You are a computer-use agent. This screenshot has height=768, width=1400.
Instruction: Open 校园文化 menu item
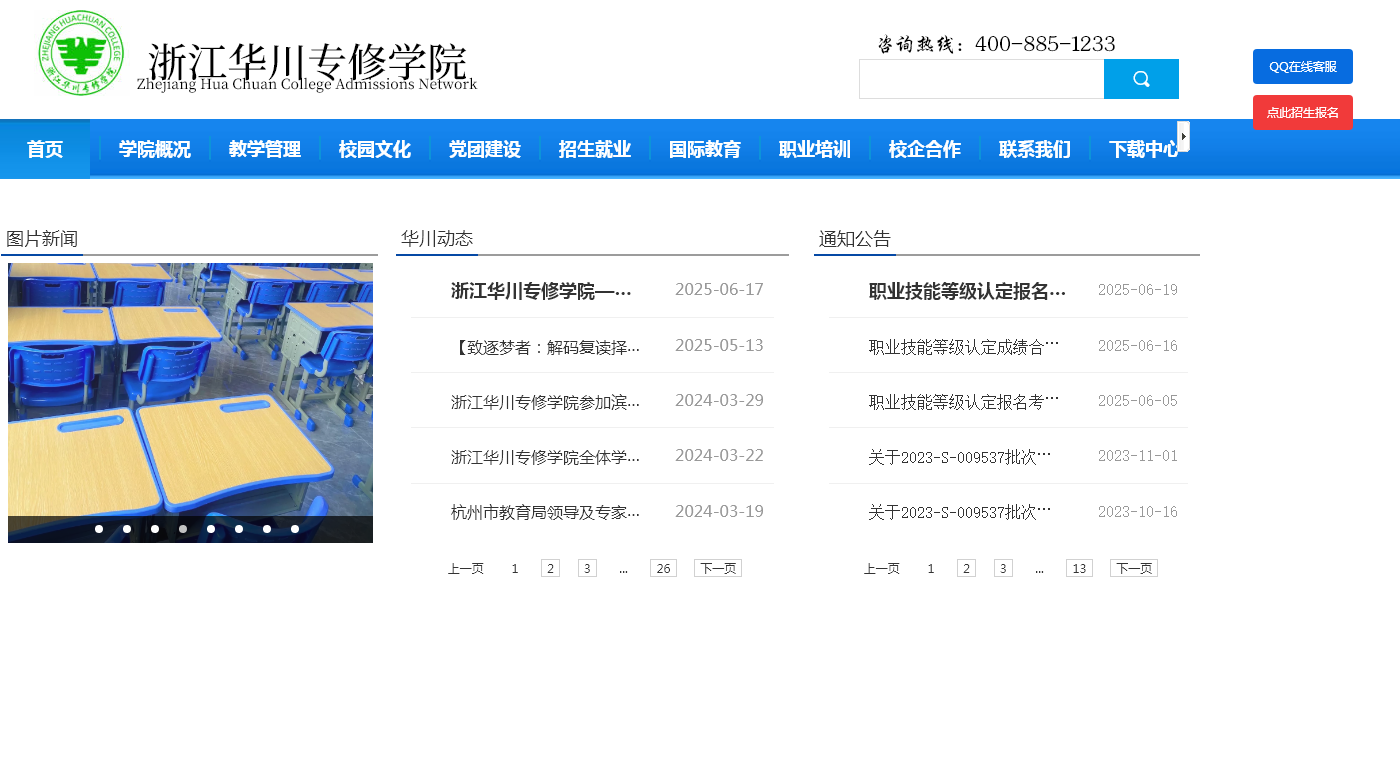[x=375, y=149]
